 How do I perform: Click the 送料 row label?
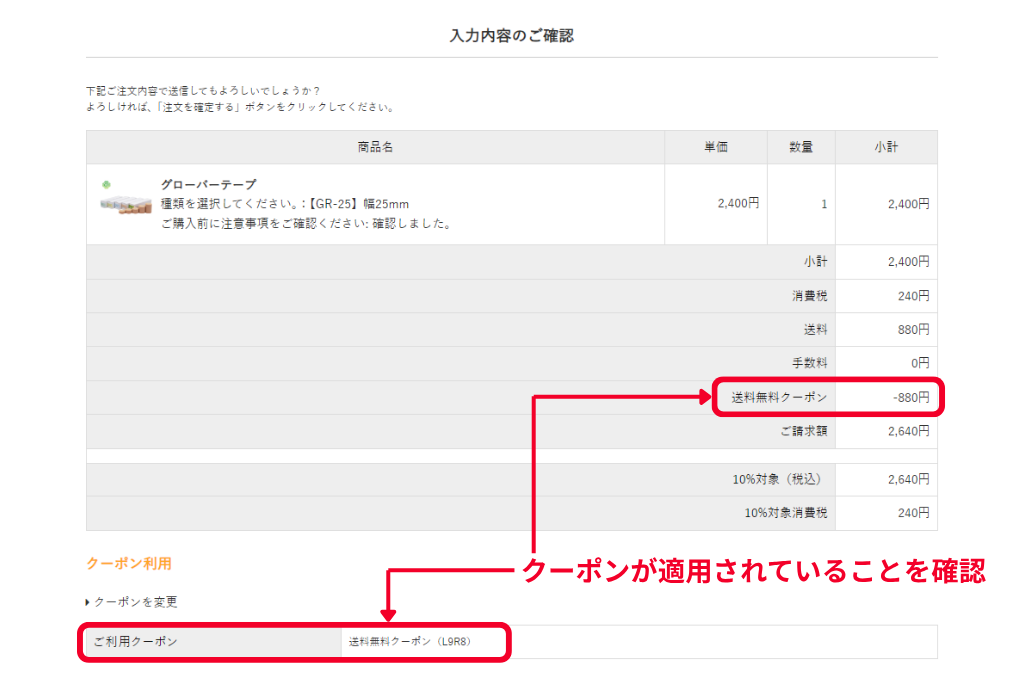pos(816,329)
